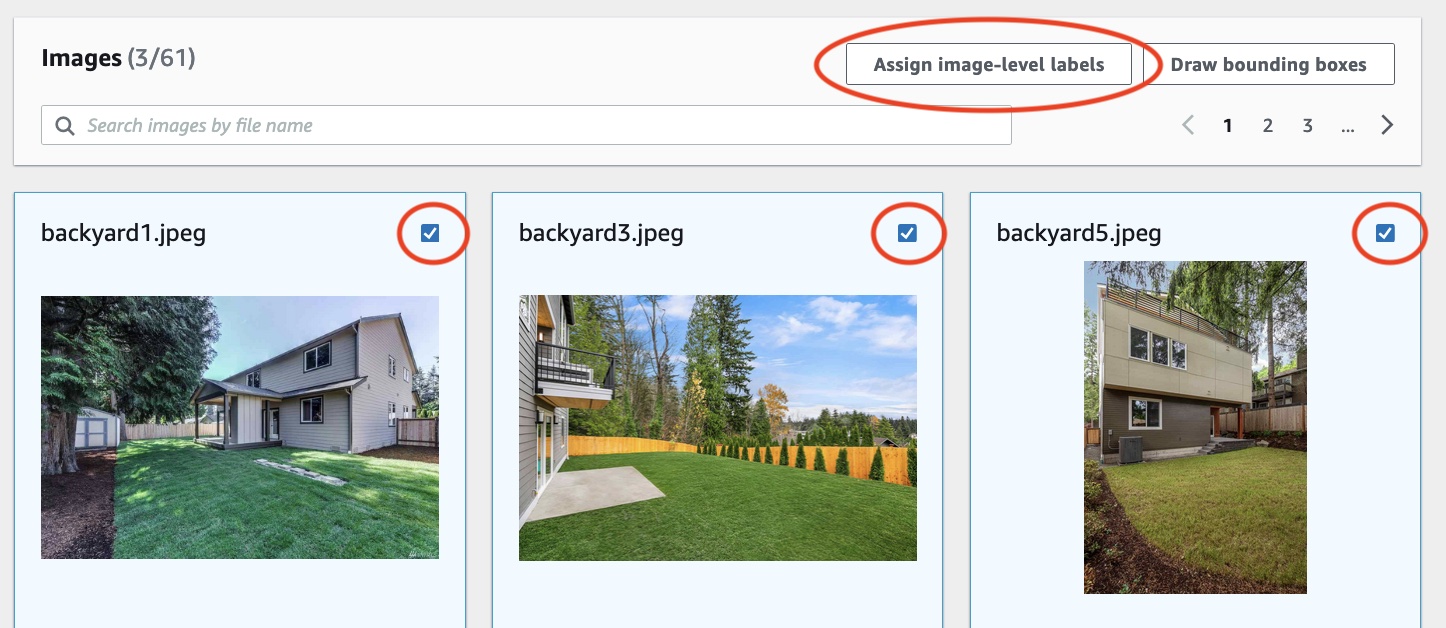Viewport: 1446px width, 628px height.
Task: Click the backyard5.jpeg file name
Action: [x=1079, y=233]
